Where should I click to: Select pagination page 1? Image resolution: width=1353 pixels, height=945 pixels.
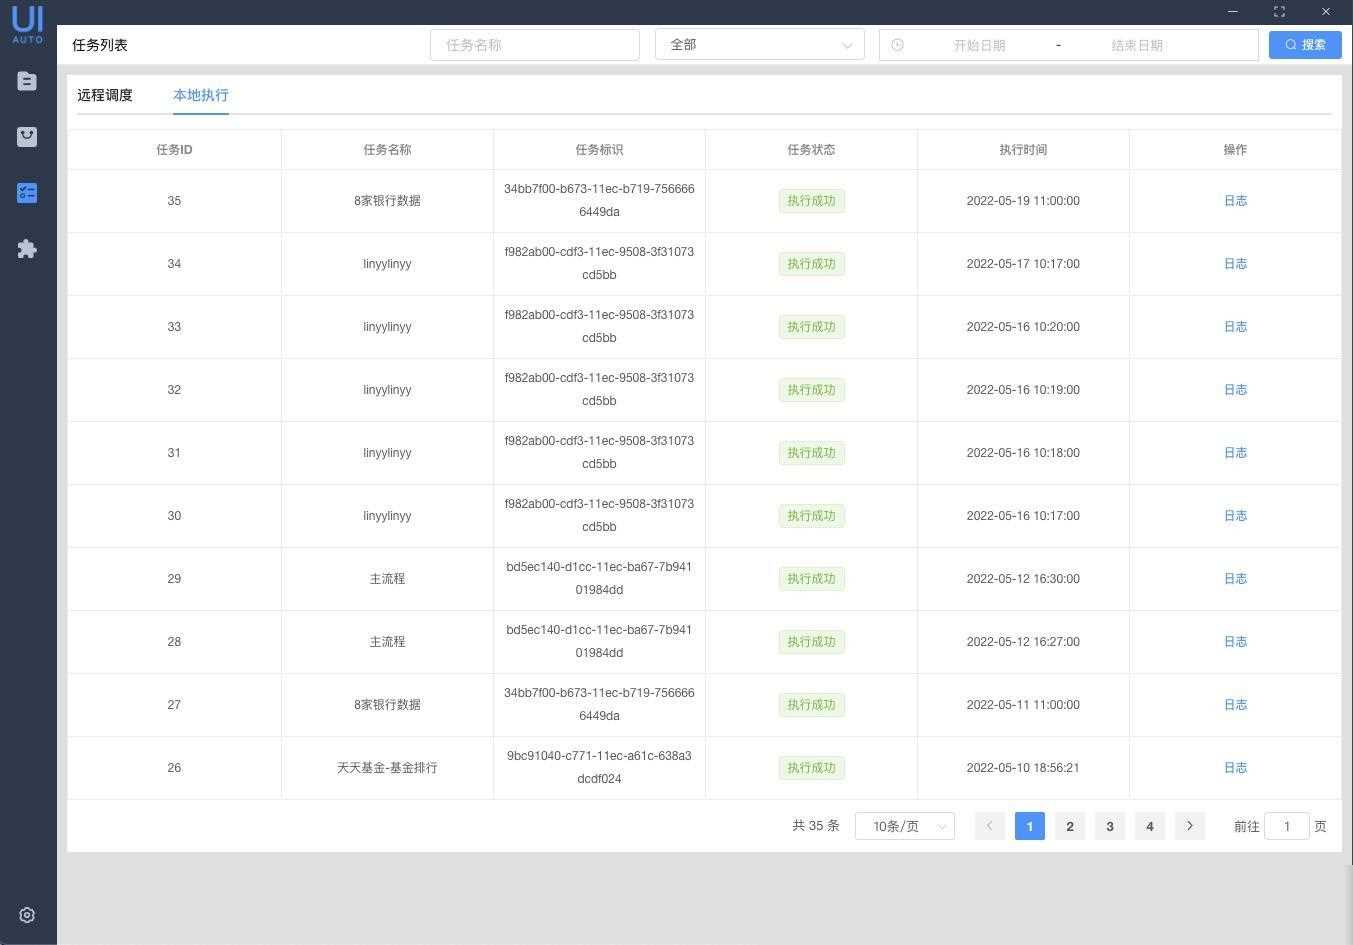[1030, 826]
